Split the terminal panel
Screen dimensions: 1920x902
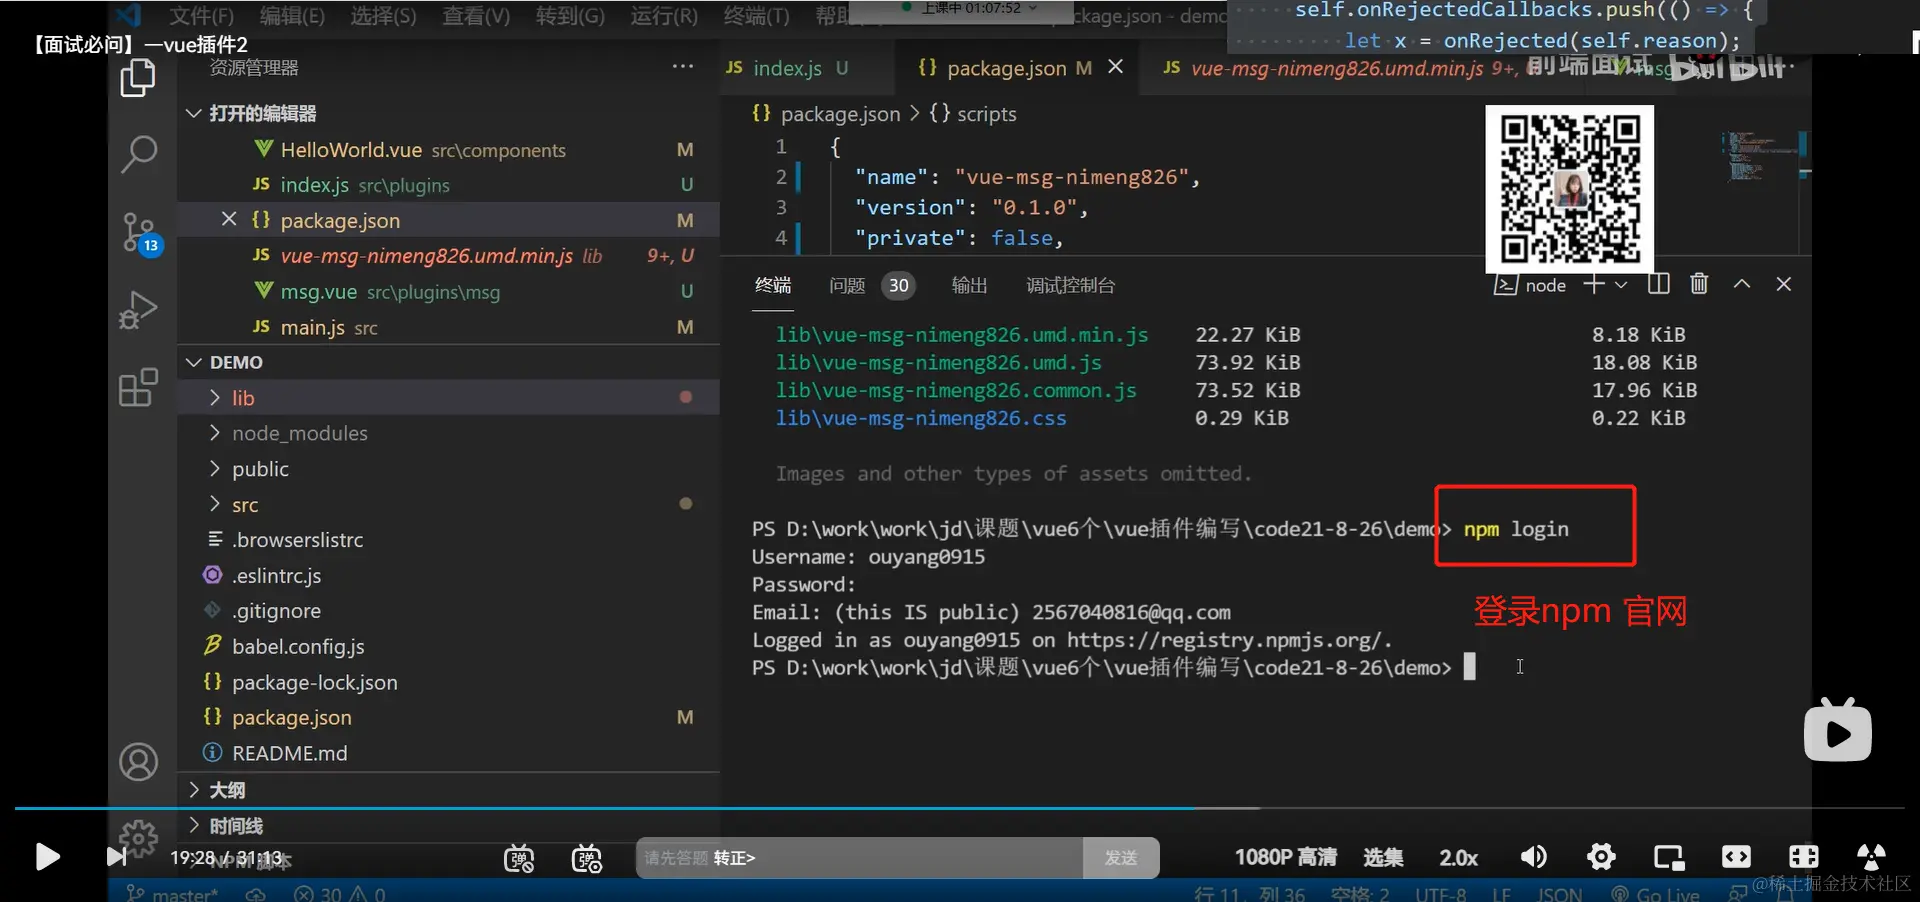tap(1658, 285)
